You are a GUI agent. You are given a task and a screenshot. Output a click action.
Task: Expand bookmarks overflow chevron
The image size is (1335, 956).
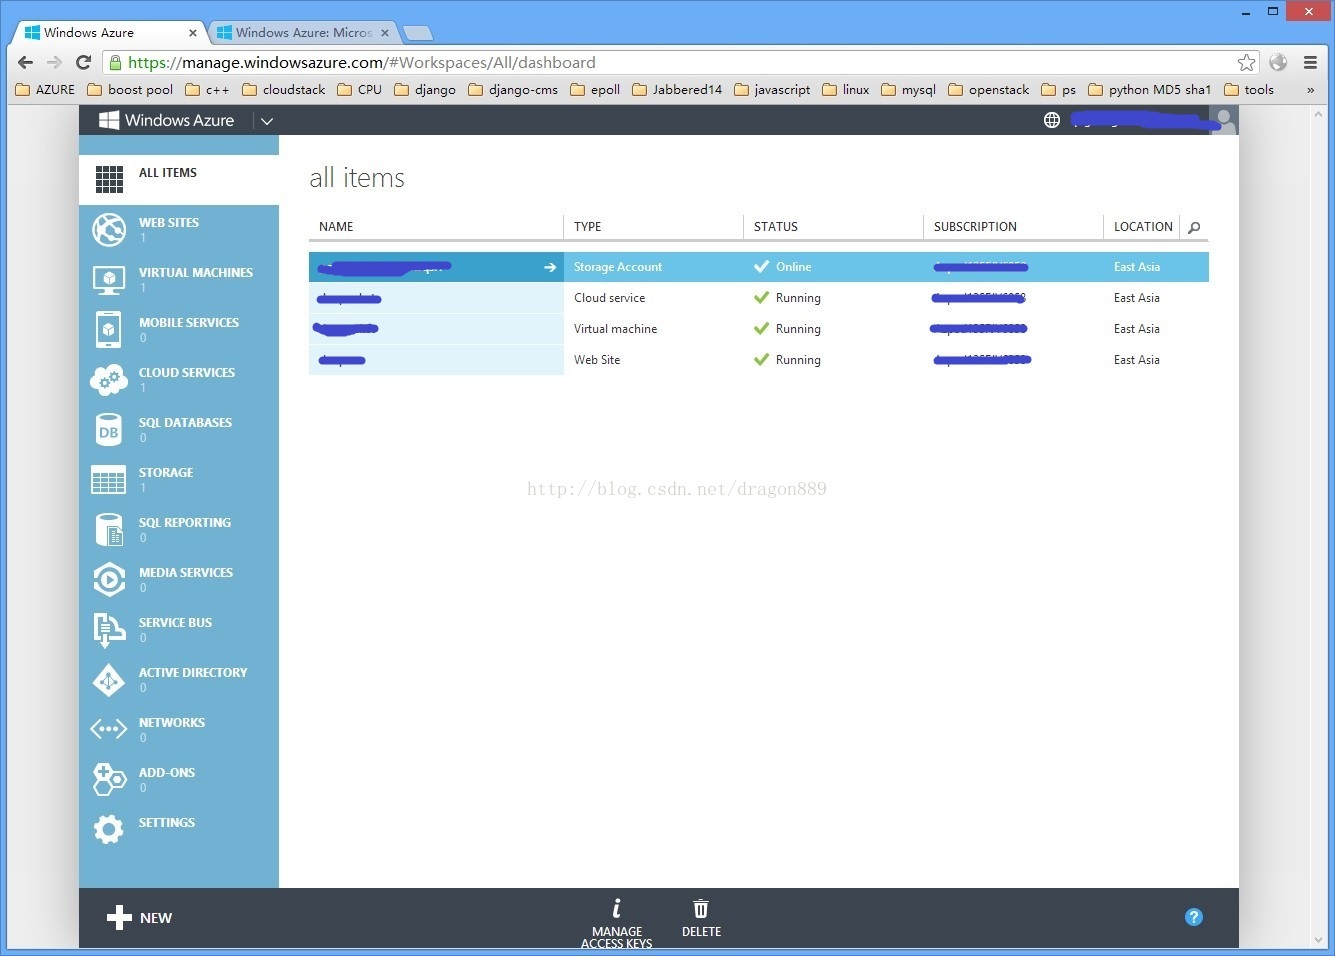(x=1310, y=90)
